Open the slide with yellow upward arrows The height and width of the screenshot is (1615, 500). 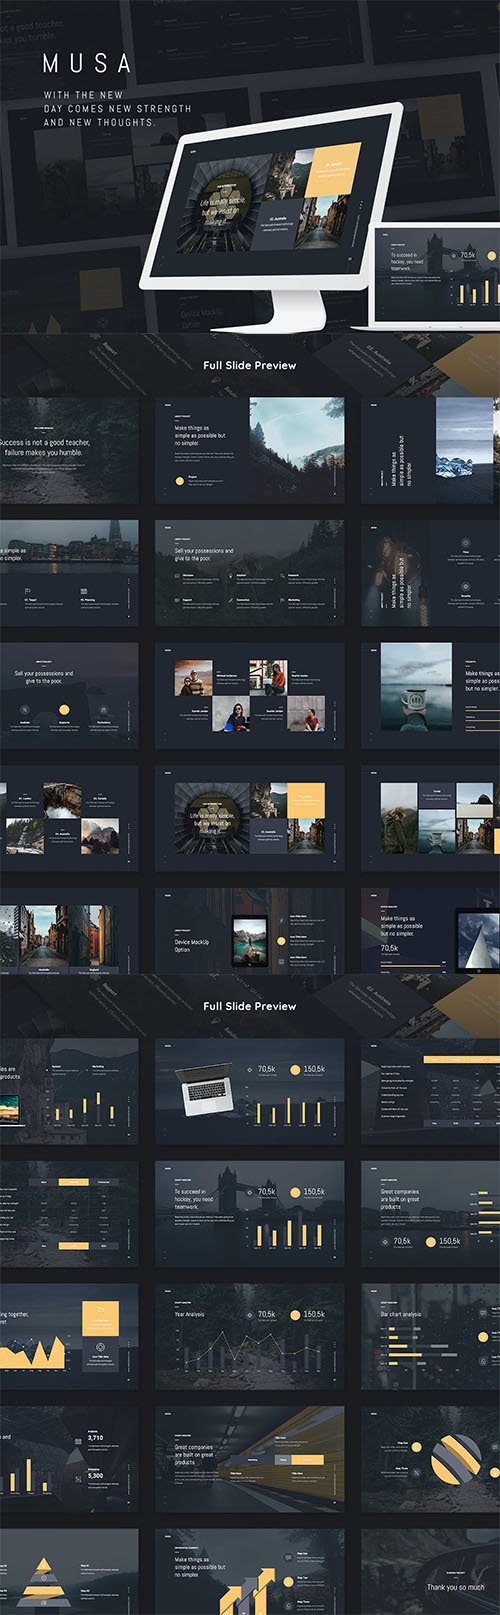pyautogui.click(x=250, y=1572)
